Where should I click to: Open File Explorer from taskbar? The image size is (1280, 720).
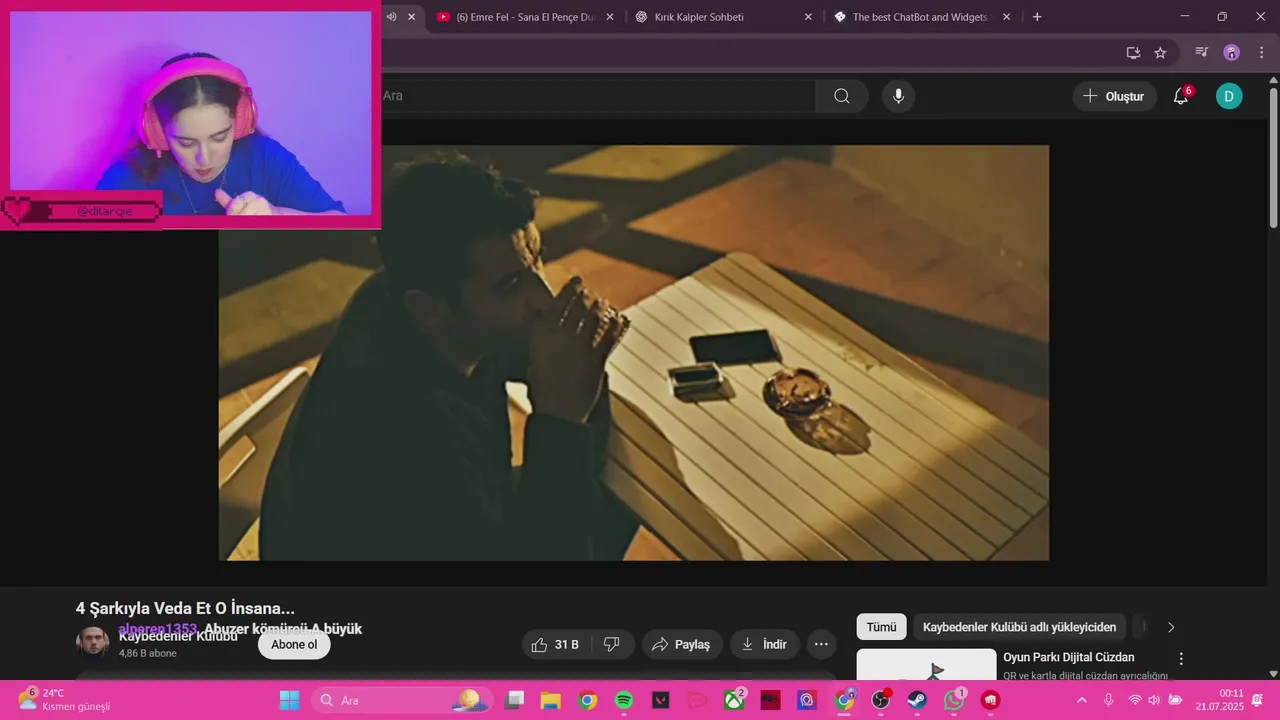pos(550,700)
